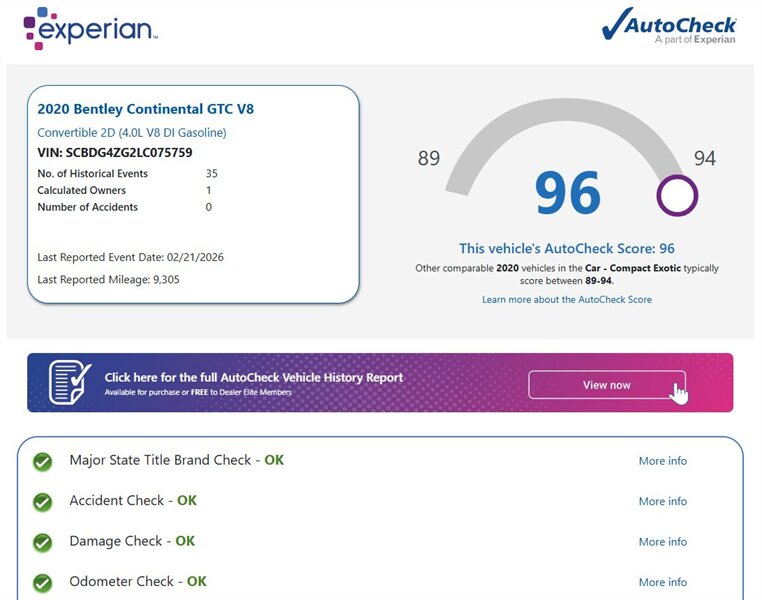Image resolution: width=762 pixels, height=600 pixels.
Task: Click the Last Reported Mileage line
Action: (109, 279)
